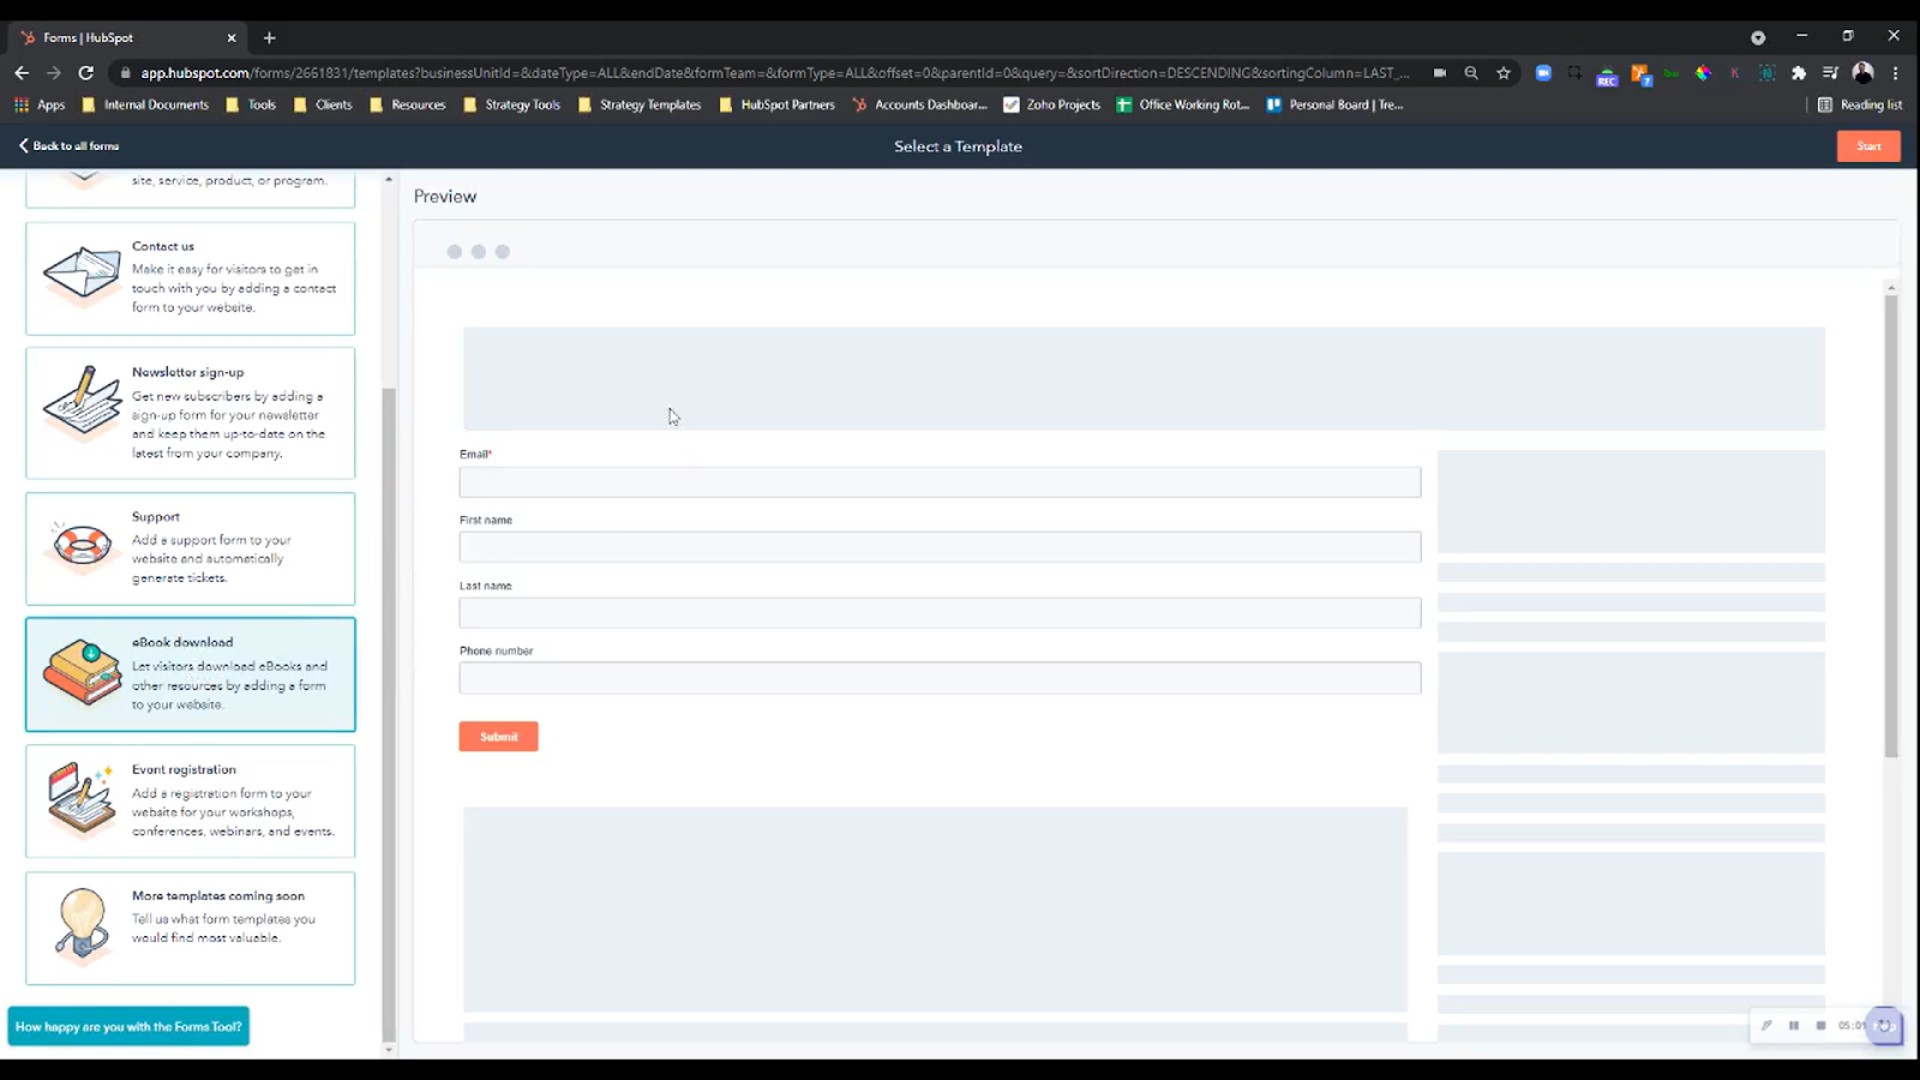Pause the screen recording

coord(1794,1025)
